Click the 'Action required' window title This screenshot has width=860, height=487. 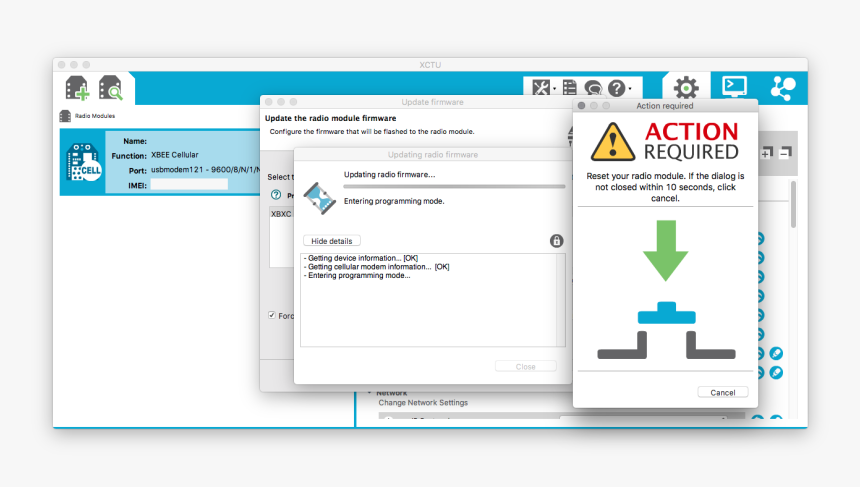click(x=665, y=106)
